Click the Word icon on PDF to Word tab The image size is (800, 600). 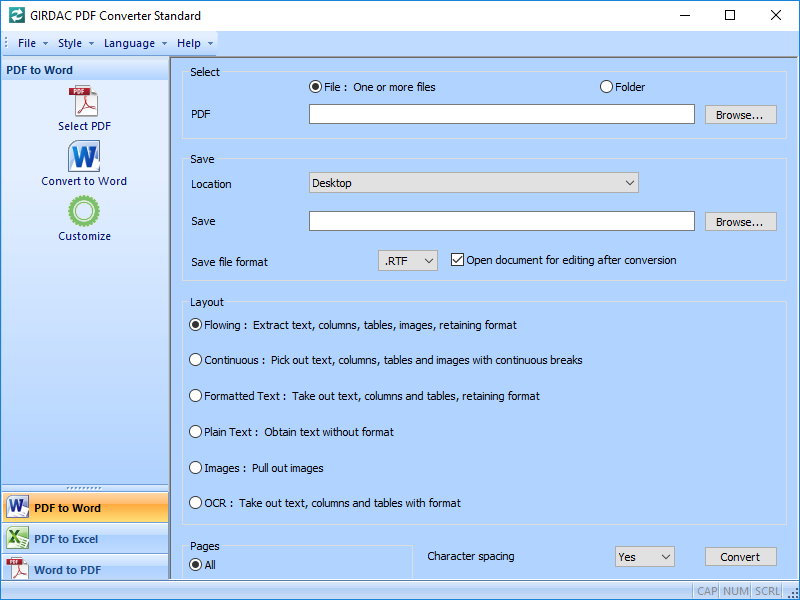(x=18, y=507)
